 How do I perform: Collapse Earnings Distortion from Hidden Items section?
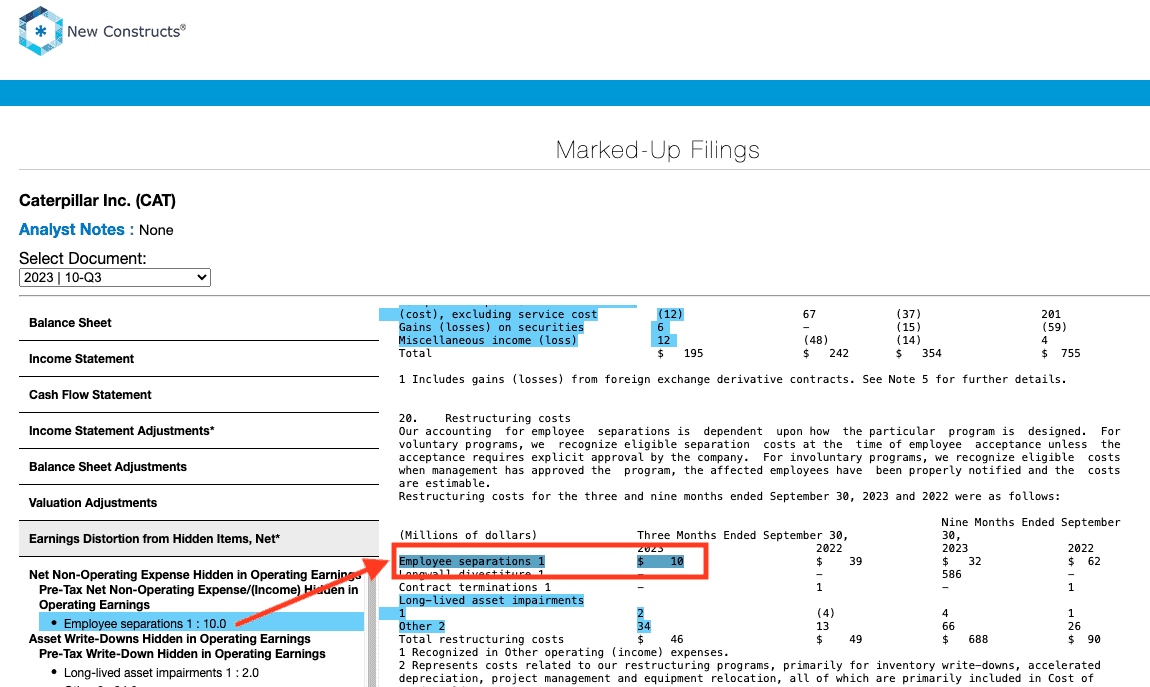pos(199,539)
